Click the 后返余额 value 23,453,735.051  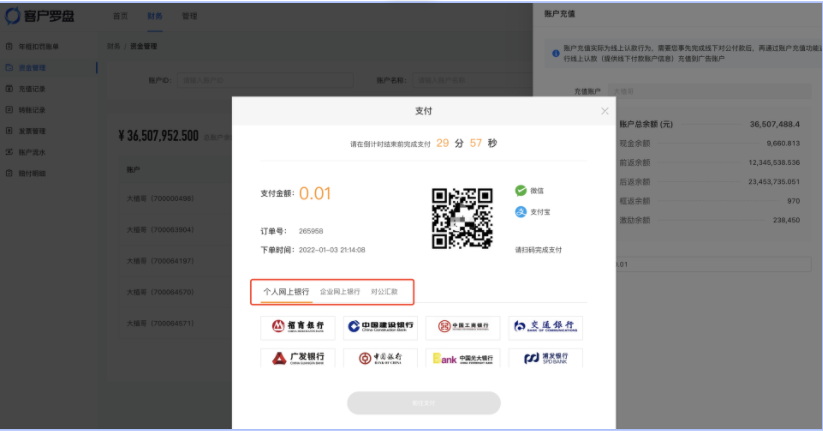pos(774,182)
